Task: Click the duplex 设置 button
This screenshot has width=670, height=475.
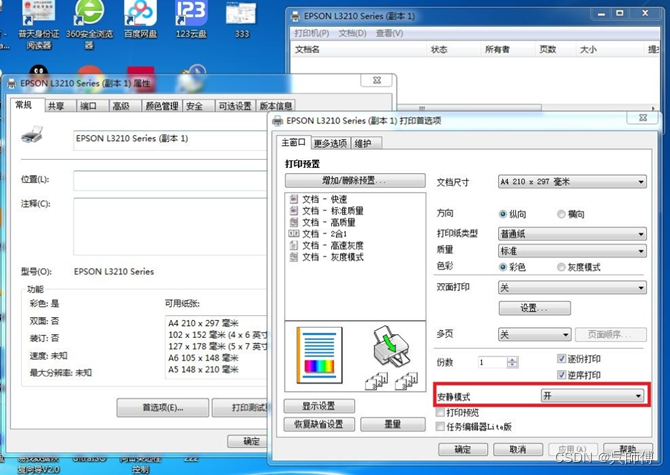Action: 534,308
